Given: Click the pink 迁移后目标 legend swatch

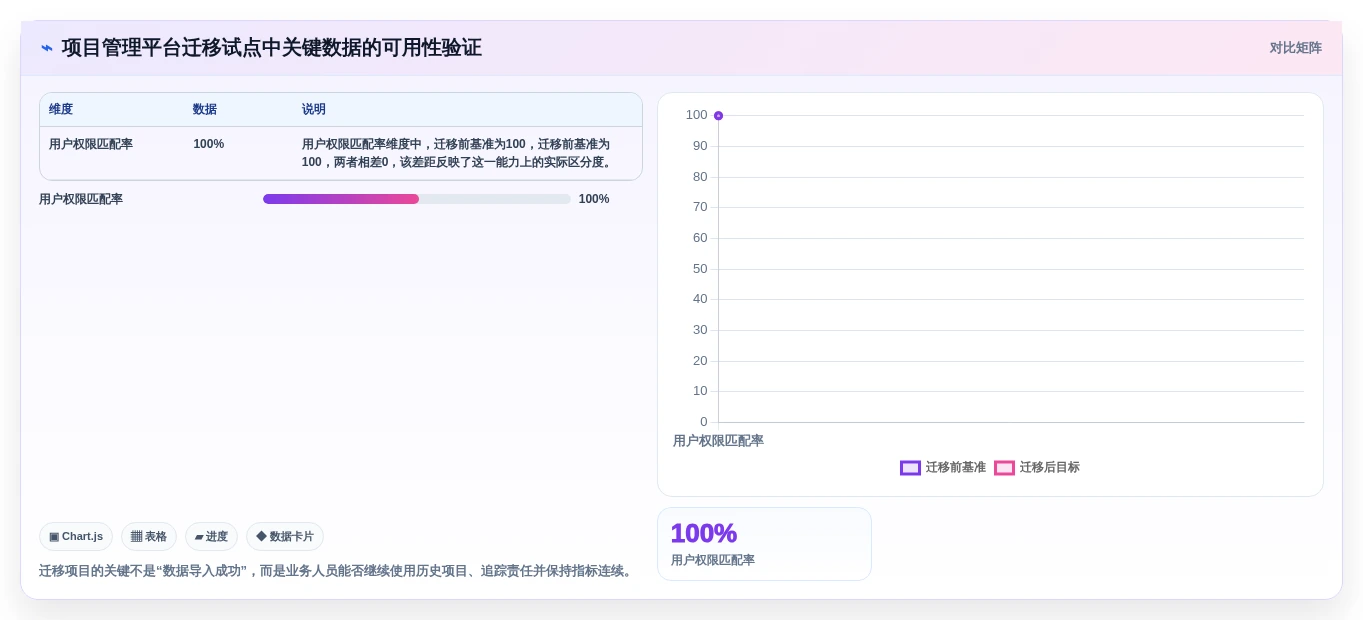Looking at the screenshot, I should (1004, 467).
